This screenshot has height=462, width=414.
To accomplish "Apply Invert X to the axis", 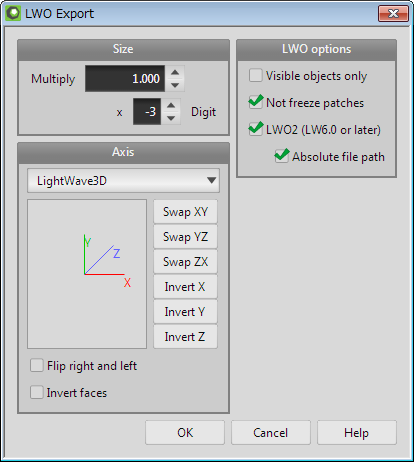I will 185,287.
